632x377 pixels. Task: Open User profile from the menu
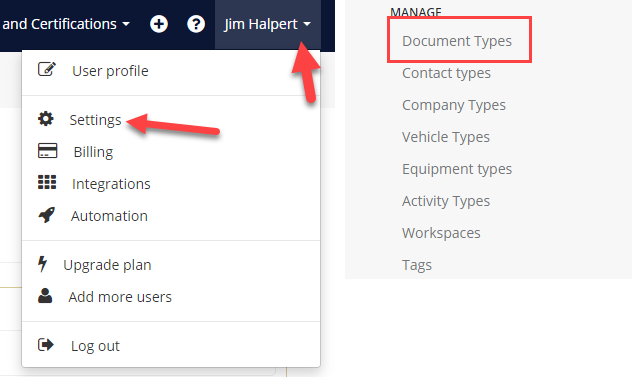pos(110,71)
